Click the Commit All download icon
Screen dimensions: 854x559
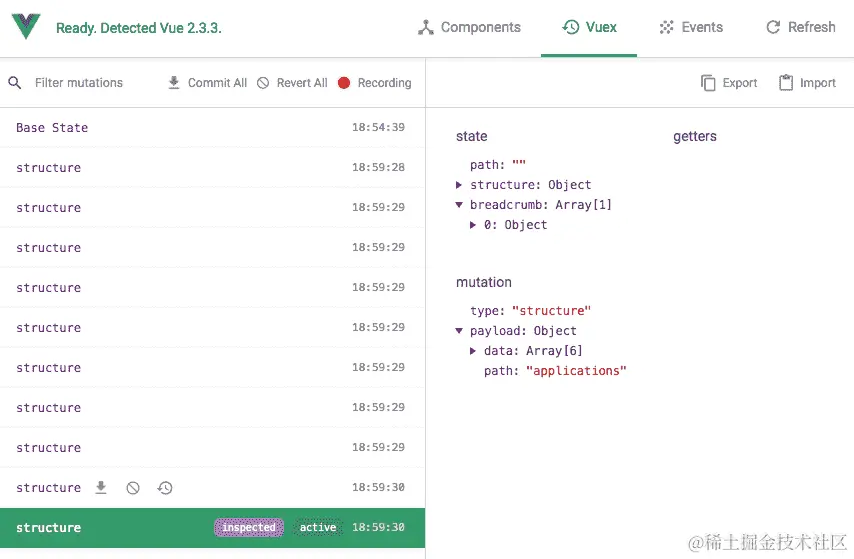(x=174, y=83)
